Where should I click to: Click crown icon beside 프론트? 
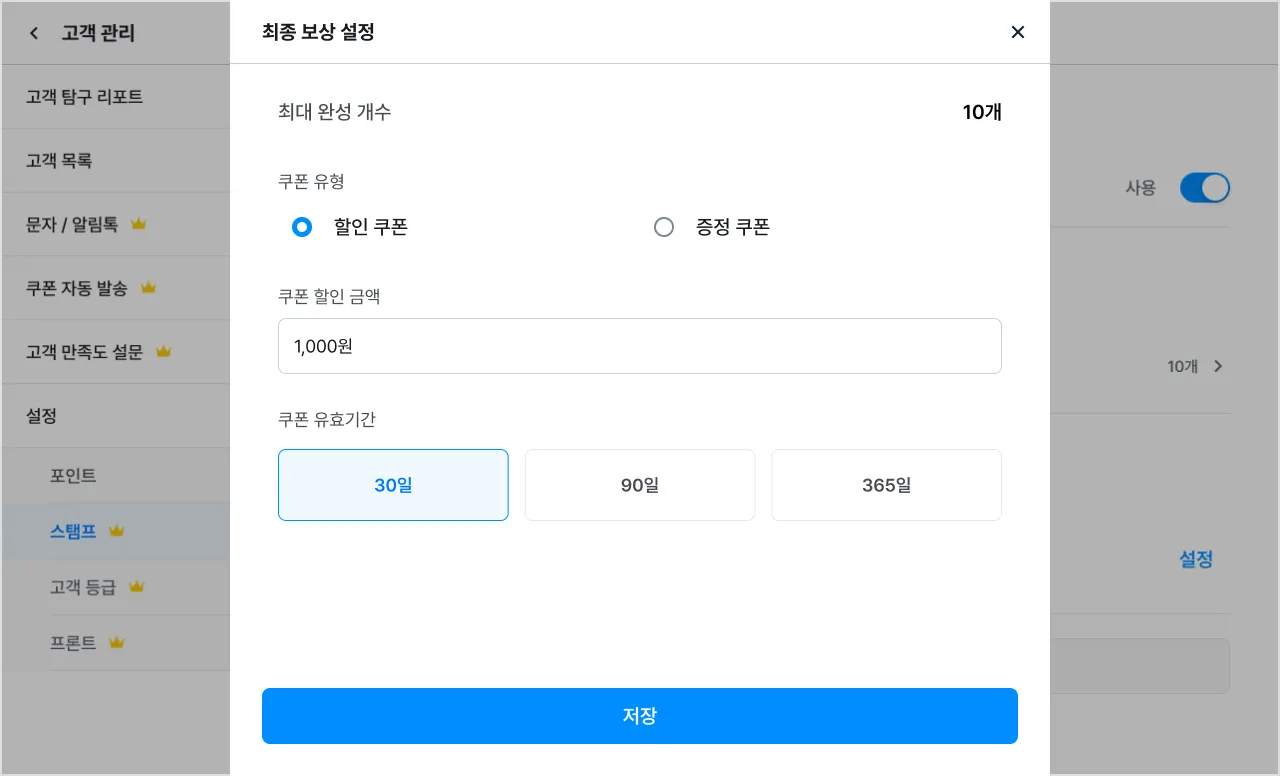[x=117, y=643]
